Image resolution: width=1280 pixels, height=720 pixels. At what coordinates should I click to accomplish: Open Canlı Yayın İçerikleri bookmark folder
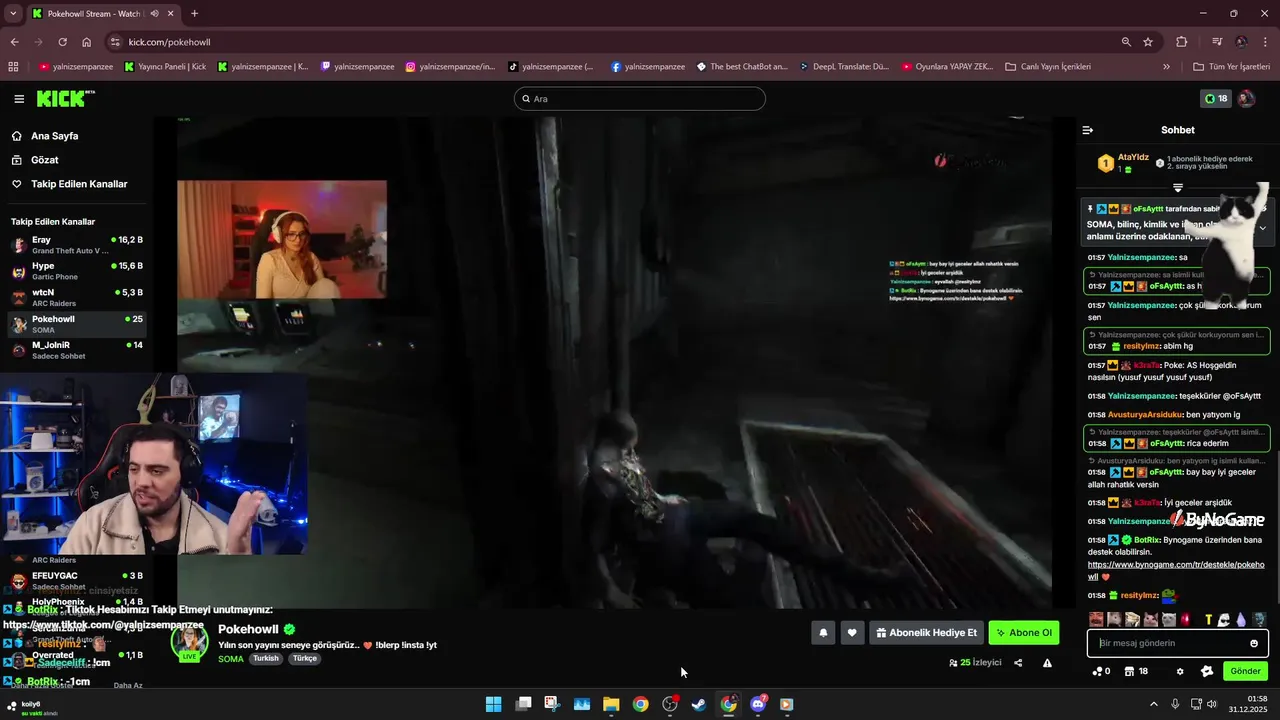click(x=1048, y=67)
